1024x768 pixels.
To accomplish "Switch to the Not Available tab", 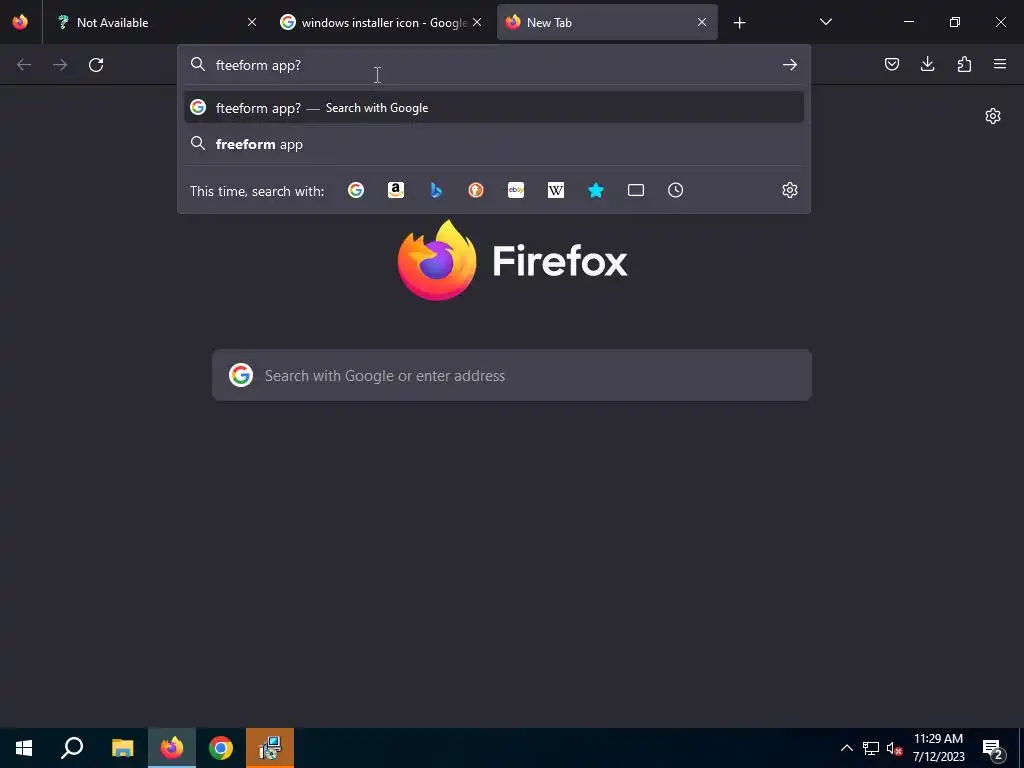I will click(x=157, y=22).
